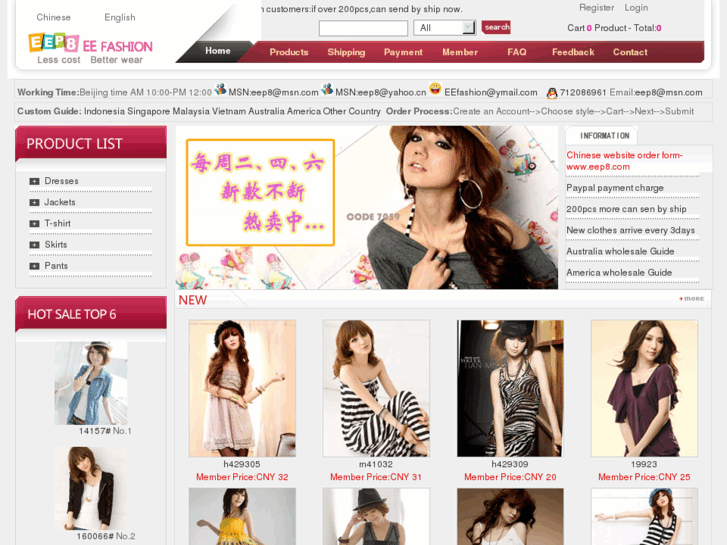Expand the T-shirt category plus icon
Image resolution: width=727 pixels, height=545 pixels.
tap(34, 224)
